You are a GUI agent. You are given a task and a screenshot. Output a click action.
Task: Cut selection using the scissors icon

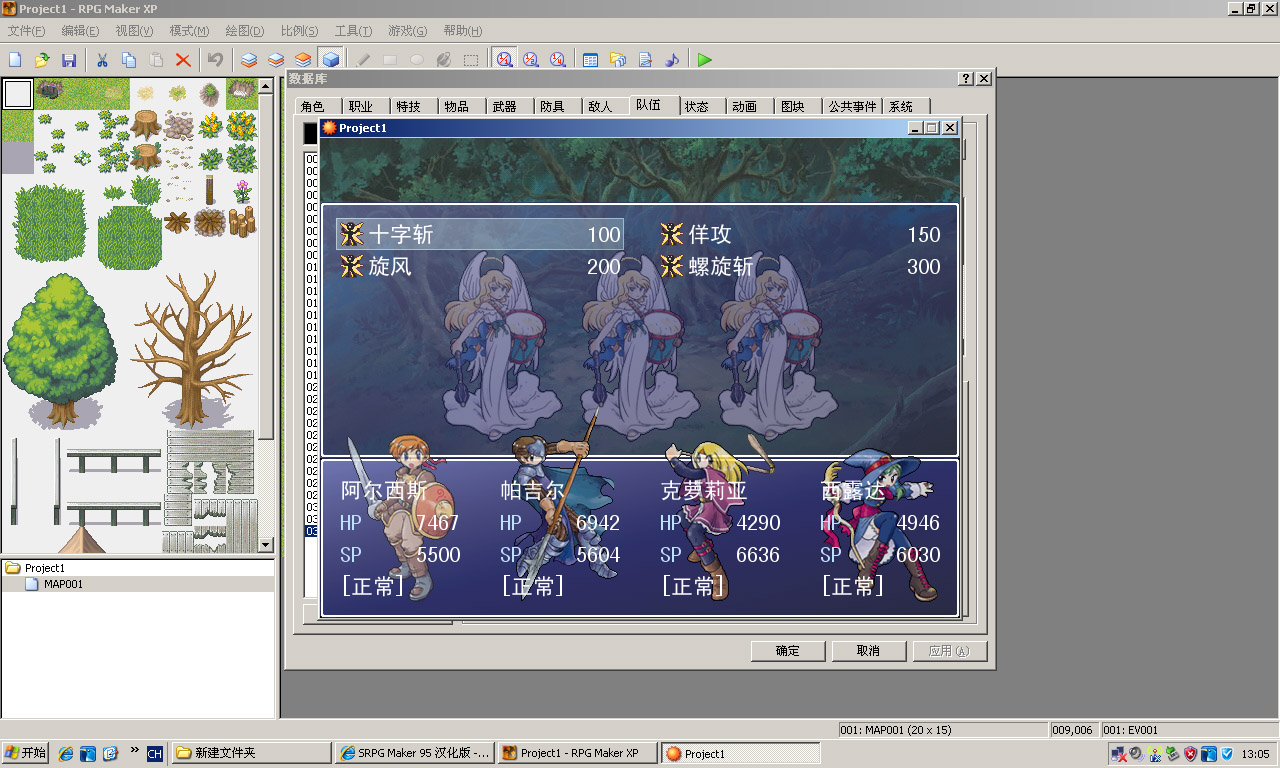pyautogui.click(x=101, y=60)
